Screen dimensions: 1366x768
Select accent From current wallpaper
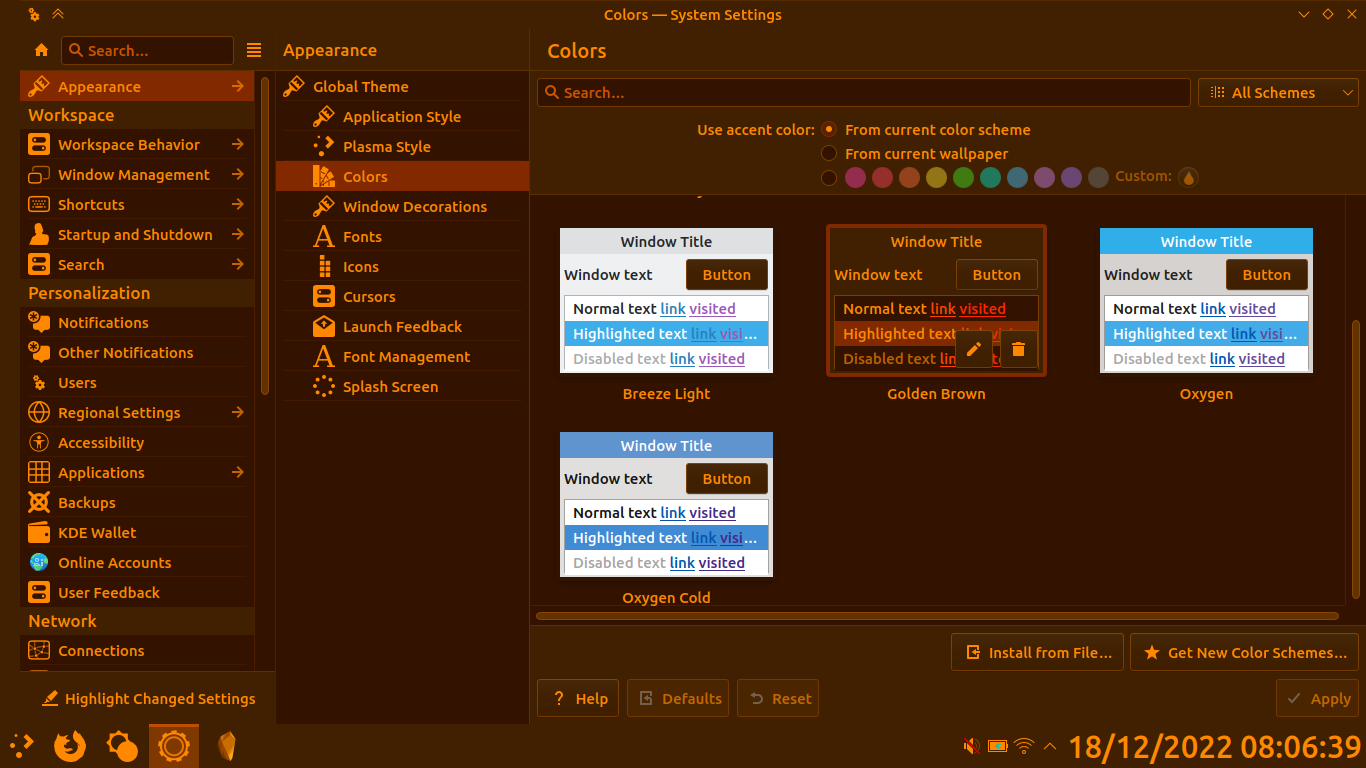pos(829,154)
